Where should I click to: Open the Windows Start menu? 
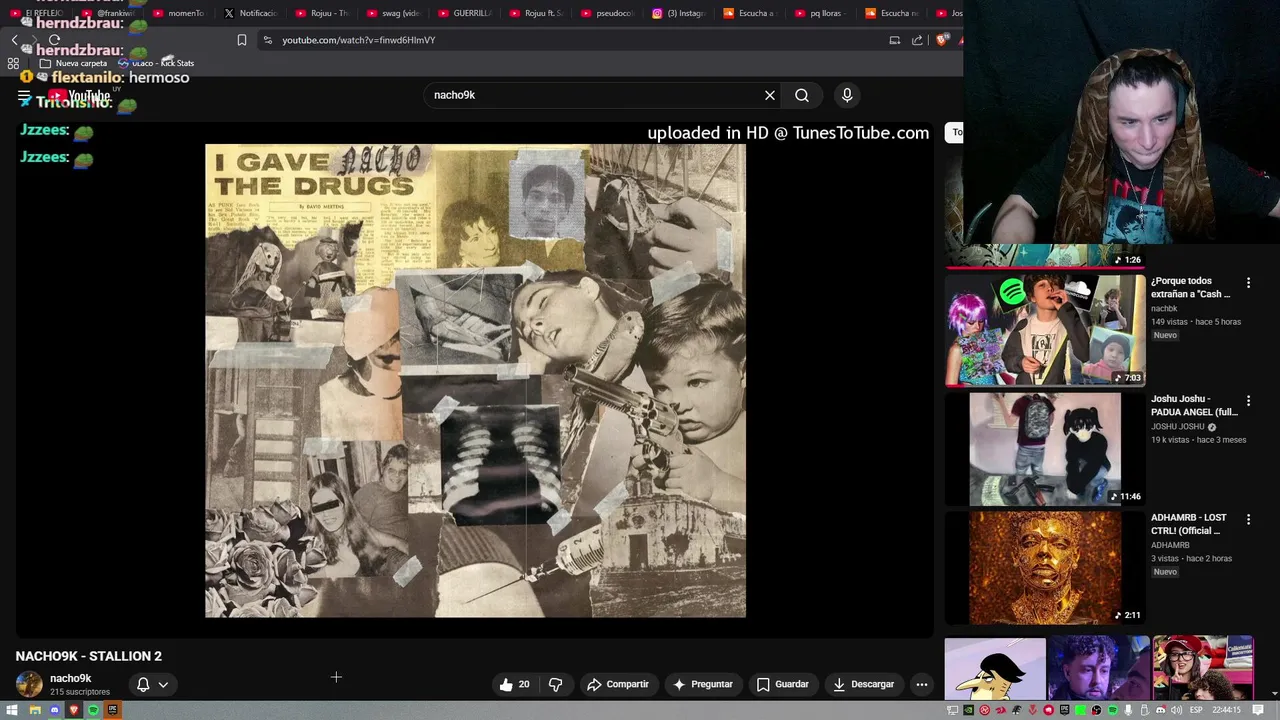tap(12, 710)
